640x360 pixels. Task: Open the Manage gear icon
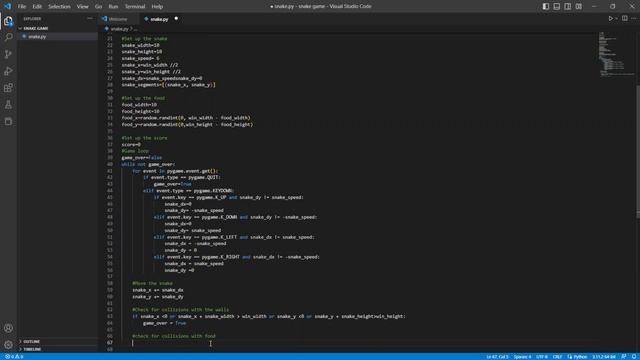[8, 345]
